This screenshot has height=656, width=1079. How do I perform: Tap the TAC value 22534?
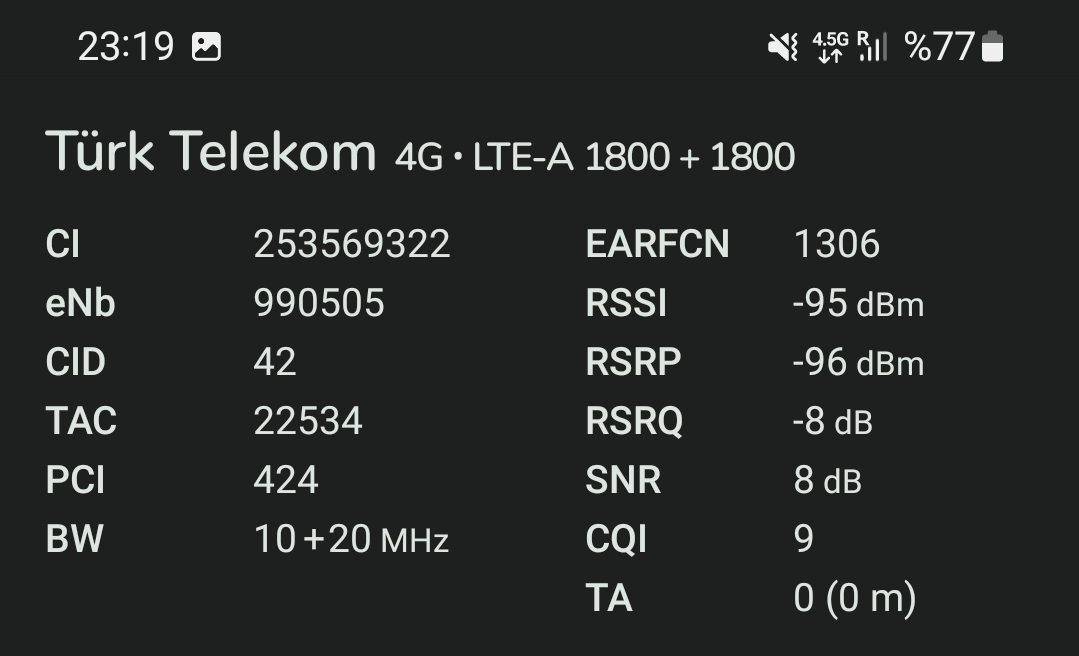(308, 421)
